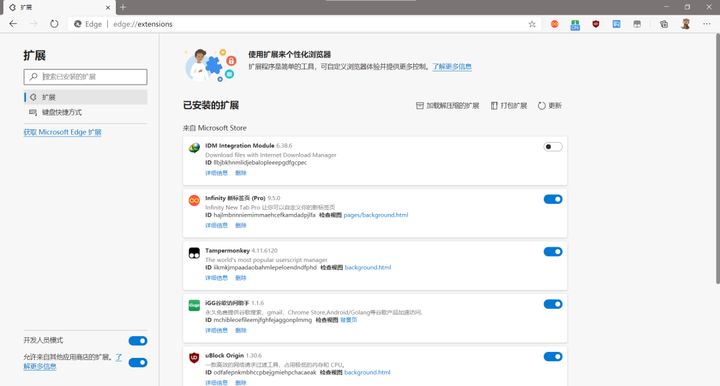This screenshot has width=720, height=386.
Task: Open a new browser tab with plus
Action: pos(123,7)
